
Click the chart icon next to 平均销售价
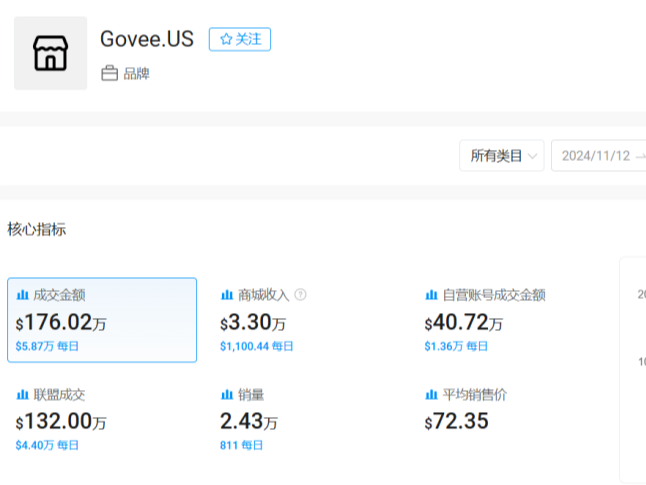click(431, 395)
